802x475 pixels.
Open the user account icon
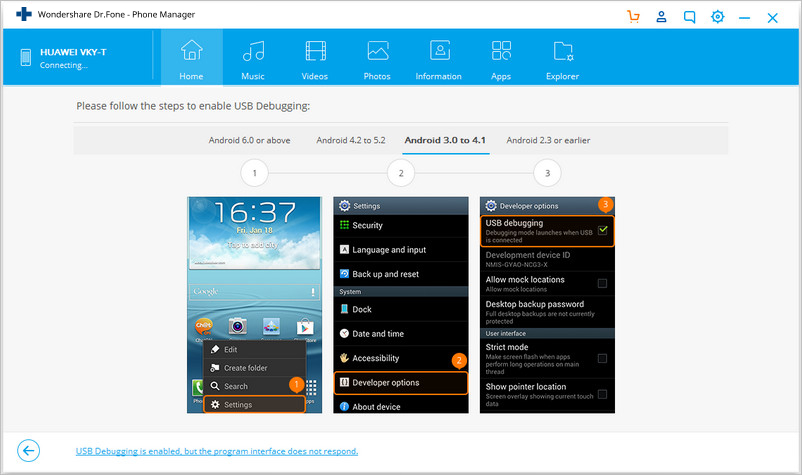(x=661, y=17)
